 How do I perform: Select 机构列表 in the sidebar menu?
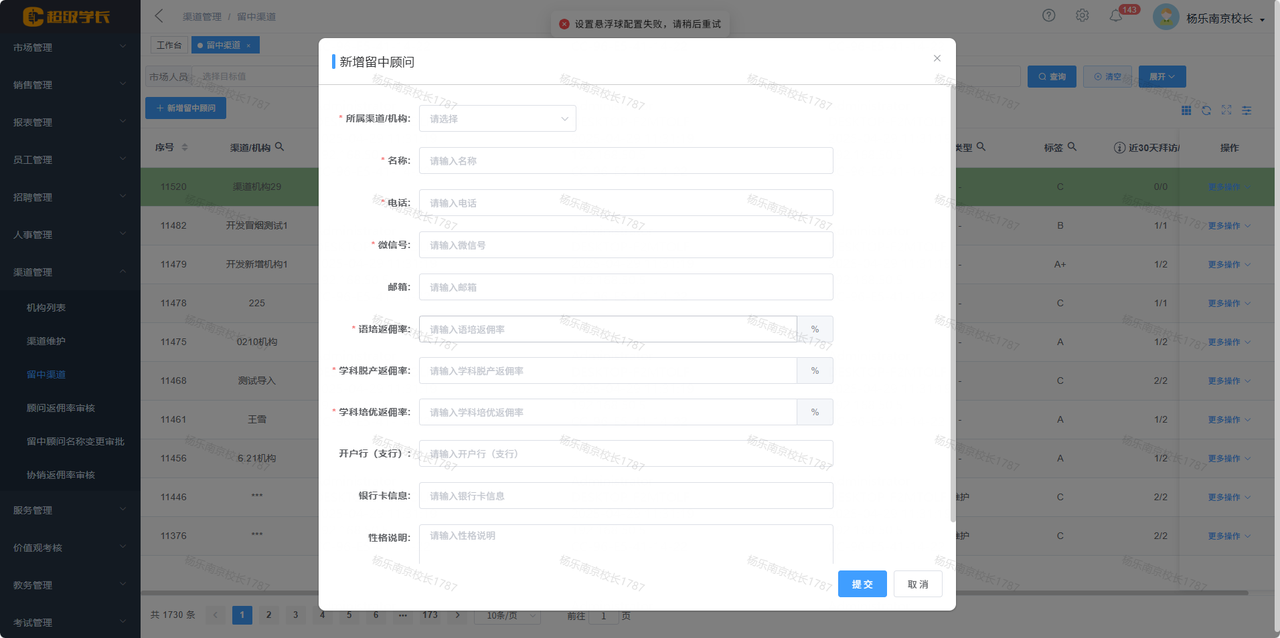click(46, 308)
